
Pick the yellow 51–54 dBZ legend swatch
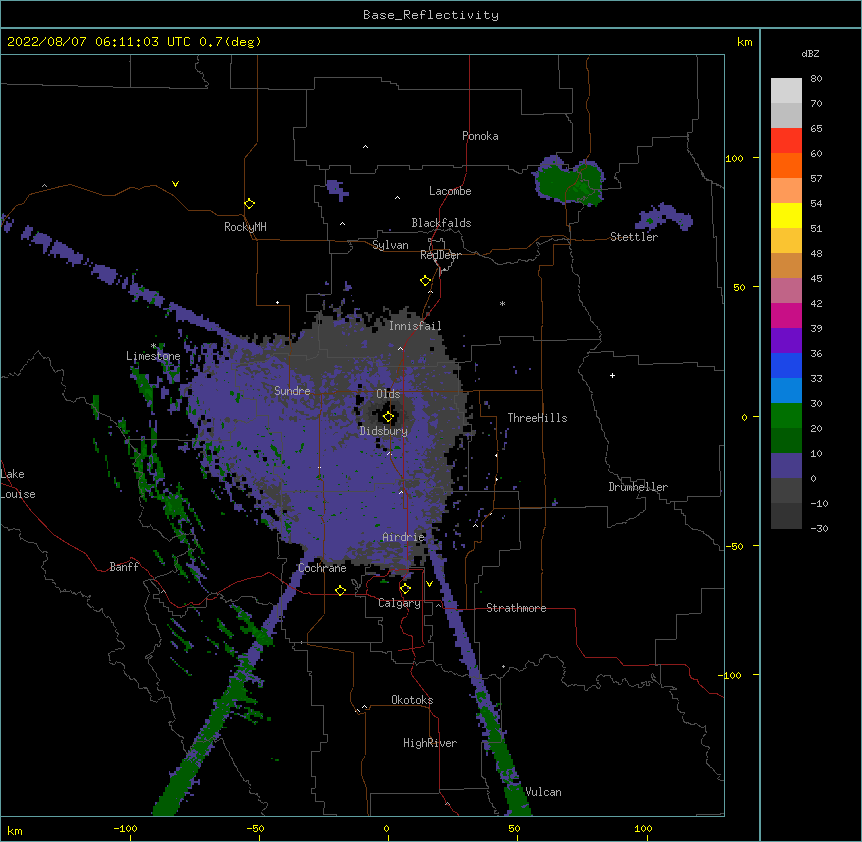pyautogui.click(x=786, y=215)
